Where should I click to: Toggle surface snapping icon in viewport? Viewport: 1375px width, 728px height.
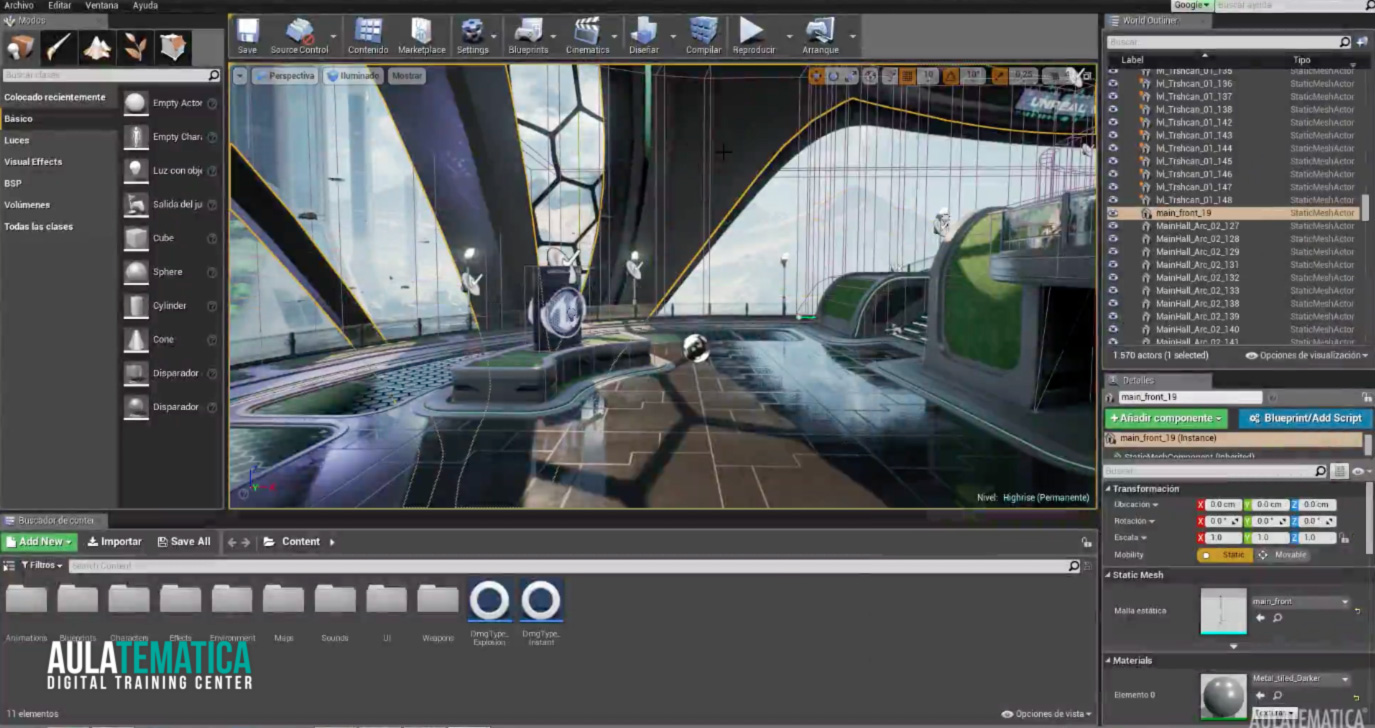pyautogui.click(x=890, y=76)
